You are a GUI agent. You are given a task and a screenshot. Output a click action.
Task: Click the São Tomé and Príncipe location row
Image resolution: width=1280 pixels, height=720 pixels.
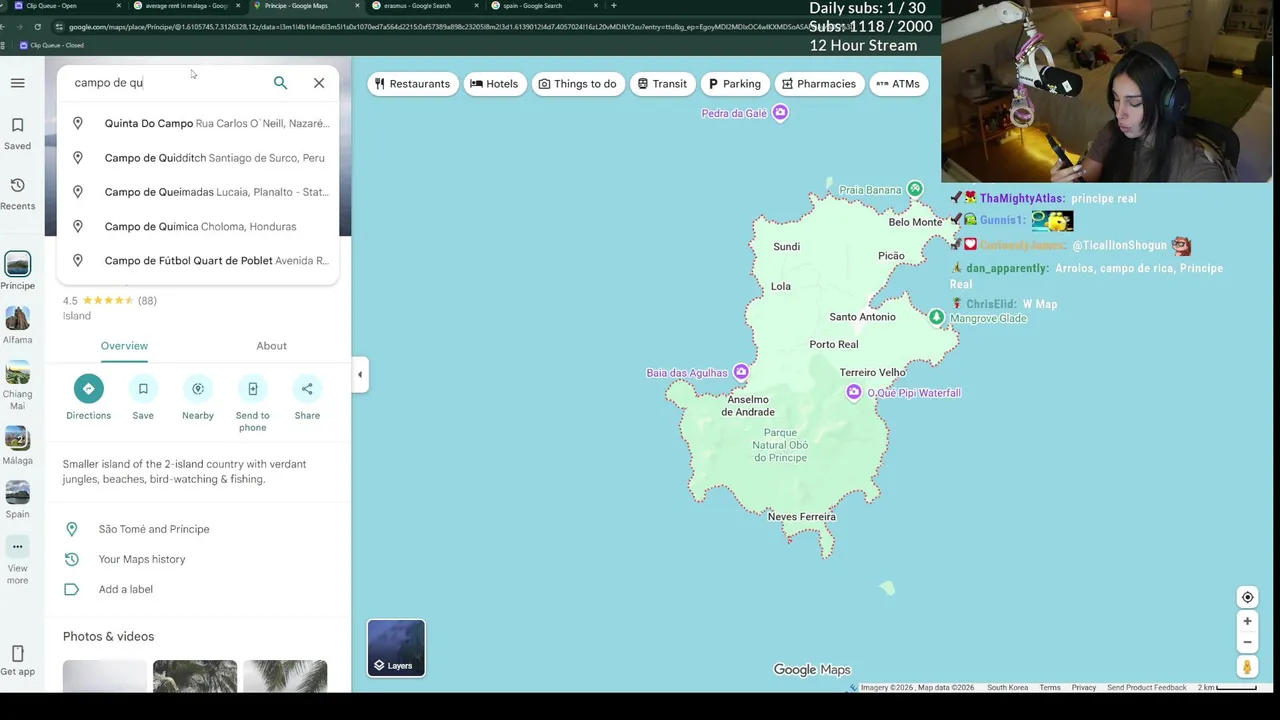[x=198, y=529]
